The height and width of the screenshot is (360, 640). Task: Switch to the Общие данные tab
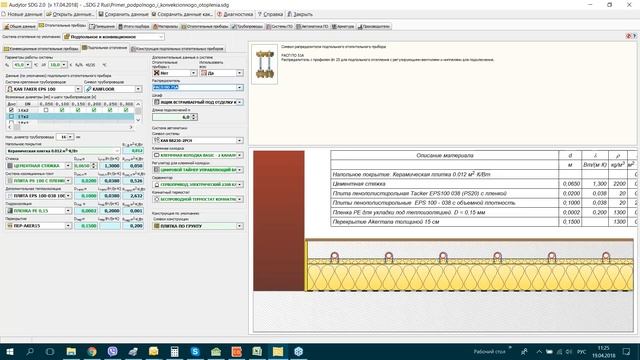point(20,27)
